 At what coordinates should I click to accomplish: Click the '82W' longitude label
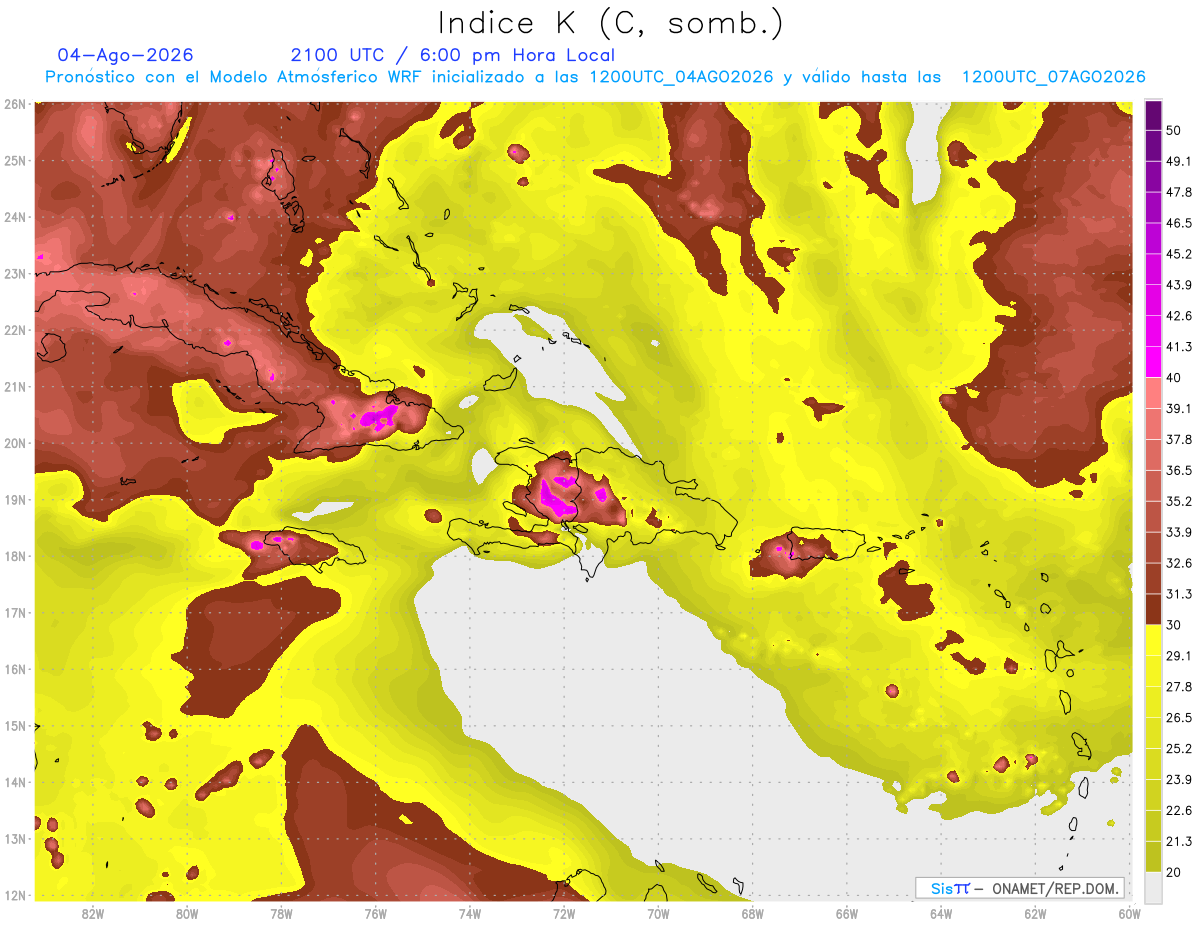point(92,912)
